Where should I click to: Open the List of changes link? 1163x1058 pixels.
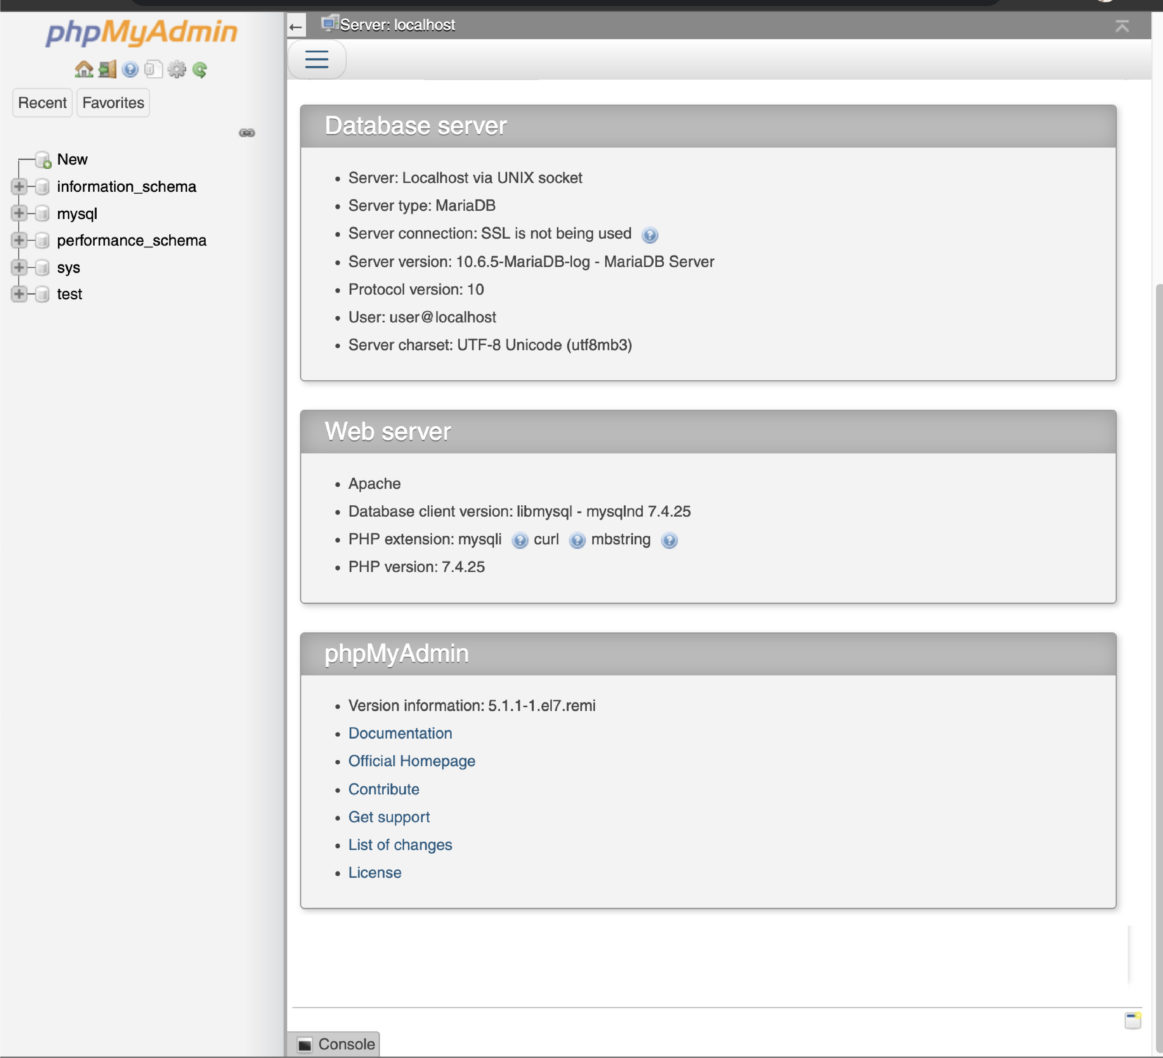pyautogui.click(x=398, y=844)
